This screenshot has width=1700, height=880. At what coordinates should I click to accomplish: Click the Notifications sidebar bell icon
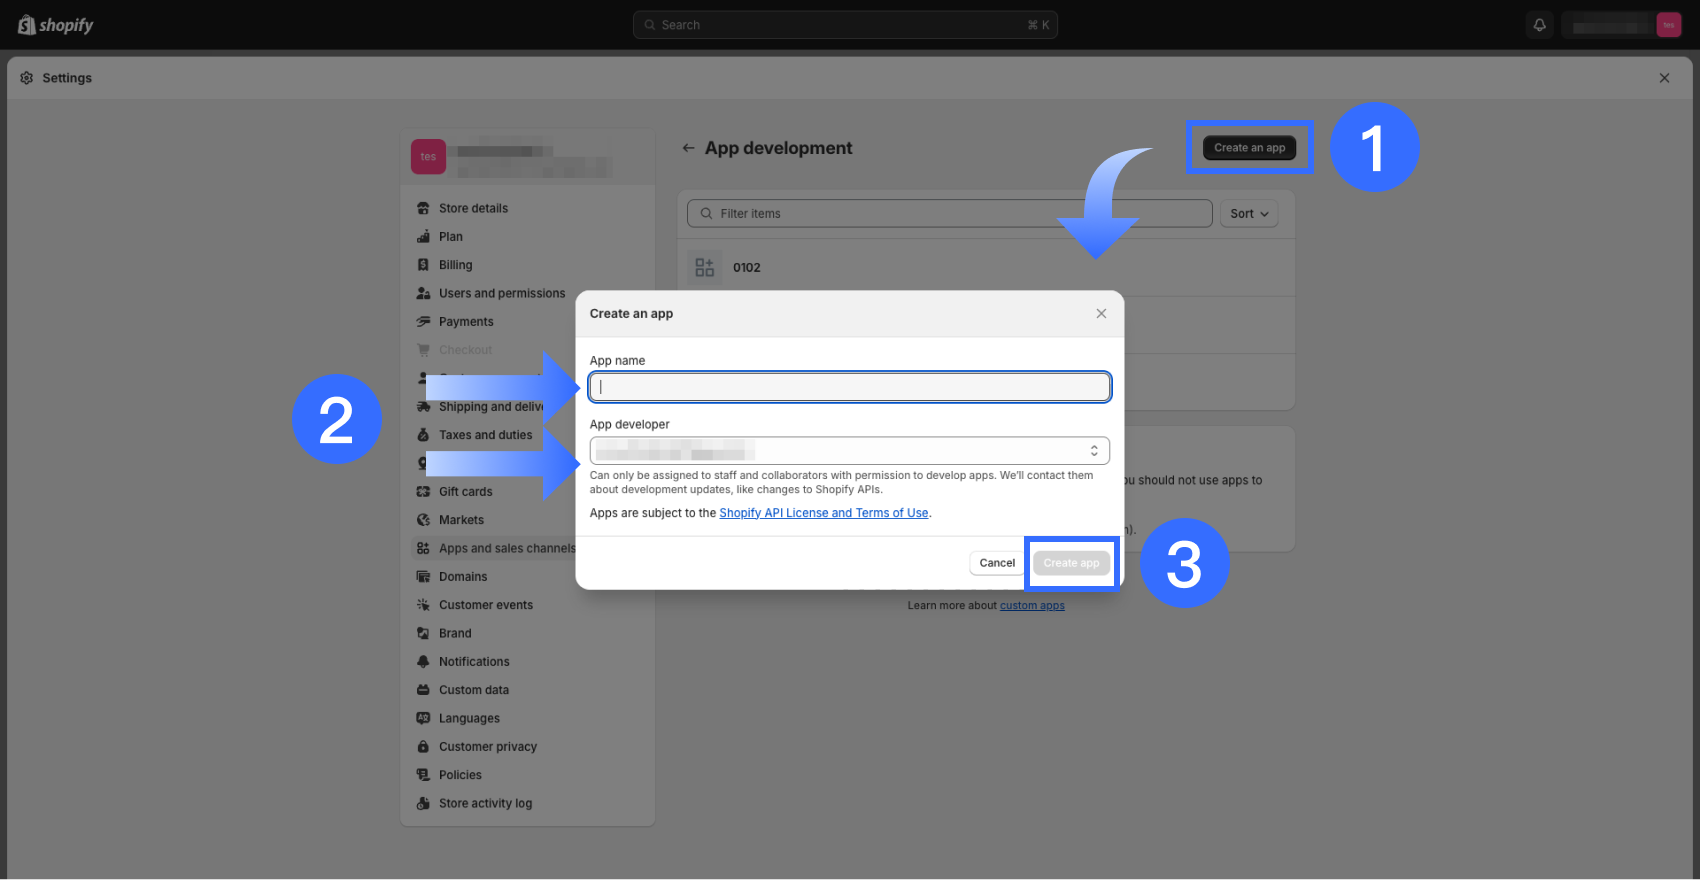[423, 662]
